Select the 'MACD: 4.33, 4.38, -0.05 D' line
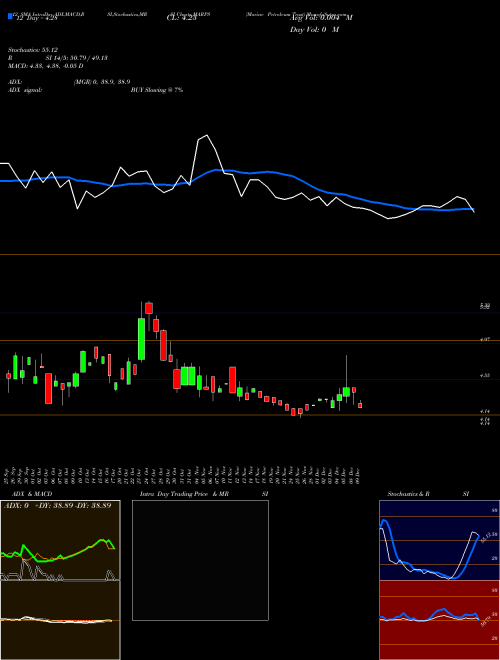The height and width of the screenshot is (660, 500). tap(45, 66)
